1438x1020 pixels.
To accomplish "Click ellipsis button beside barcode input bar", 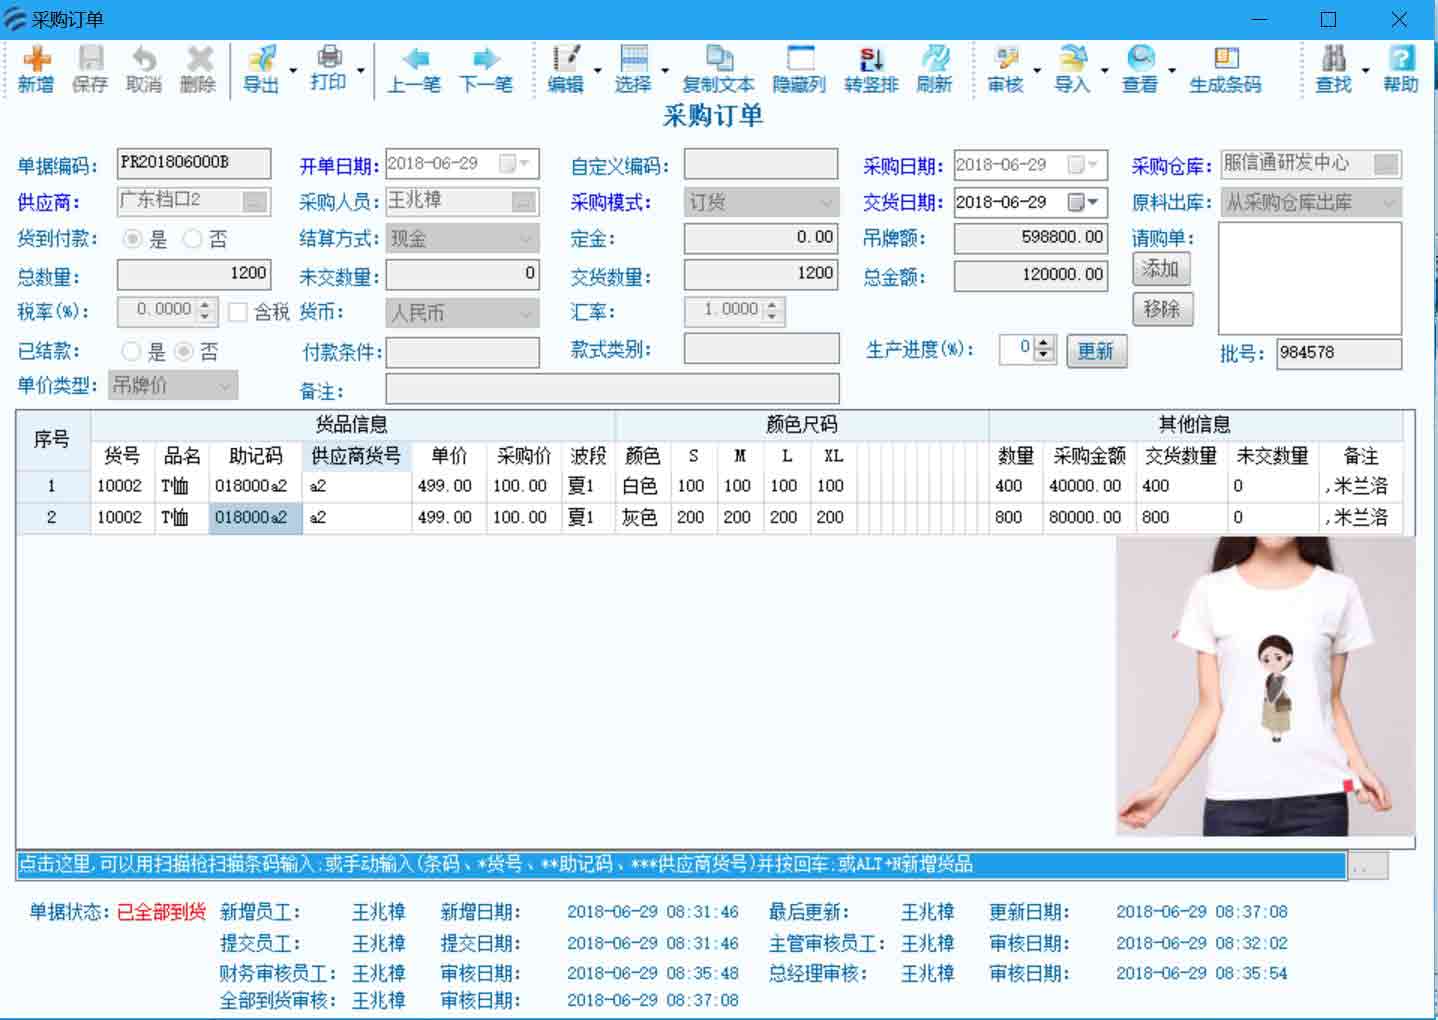I will coord(1366,866).
